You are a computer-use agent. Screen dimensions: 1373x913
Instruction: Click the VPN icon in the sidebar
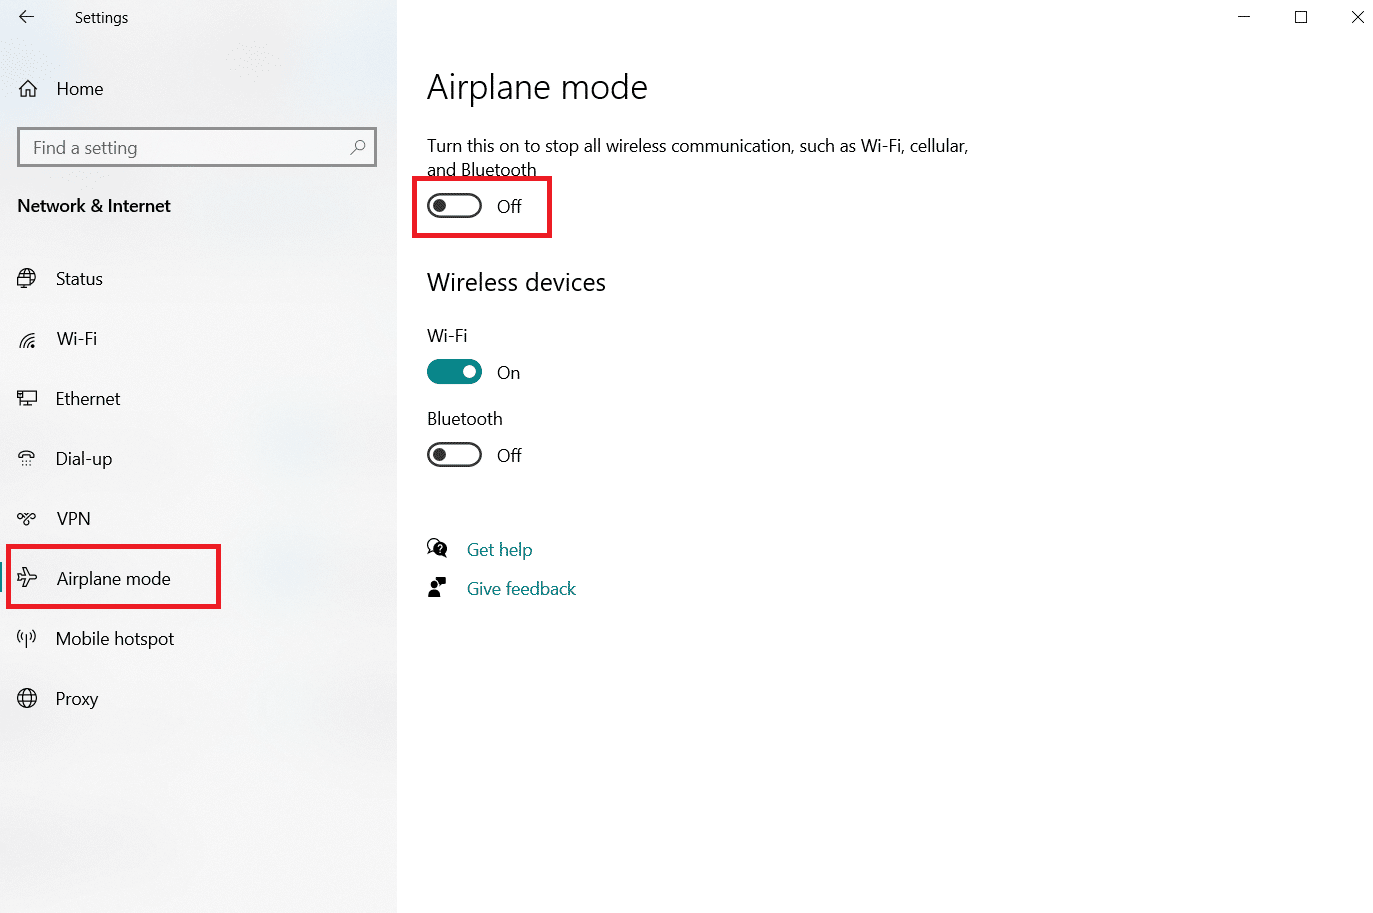(27, 518)
